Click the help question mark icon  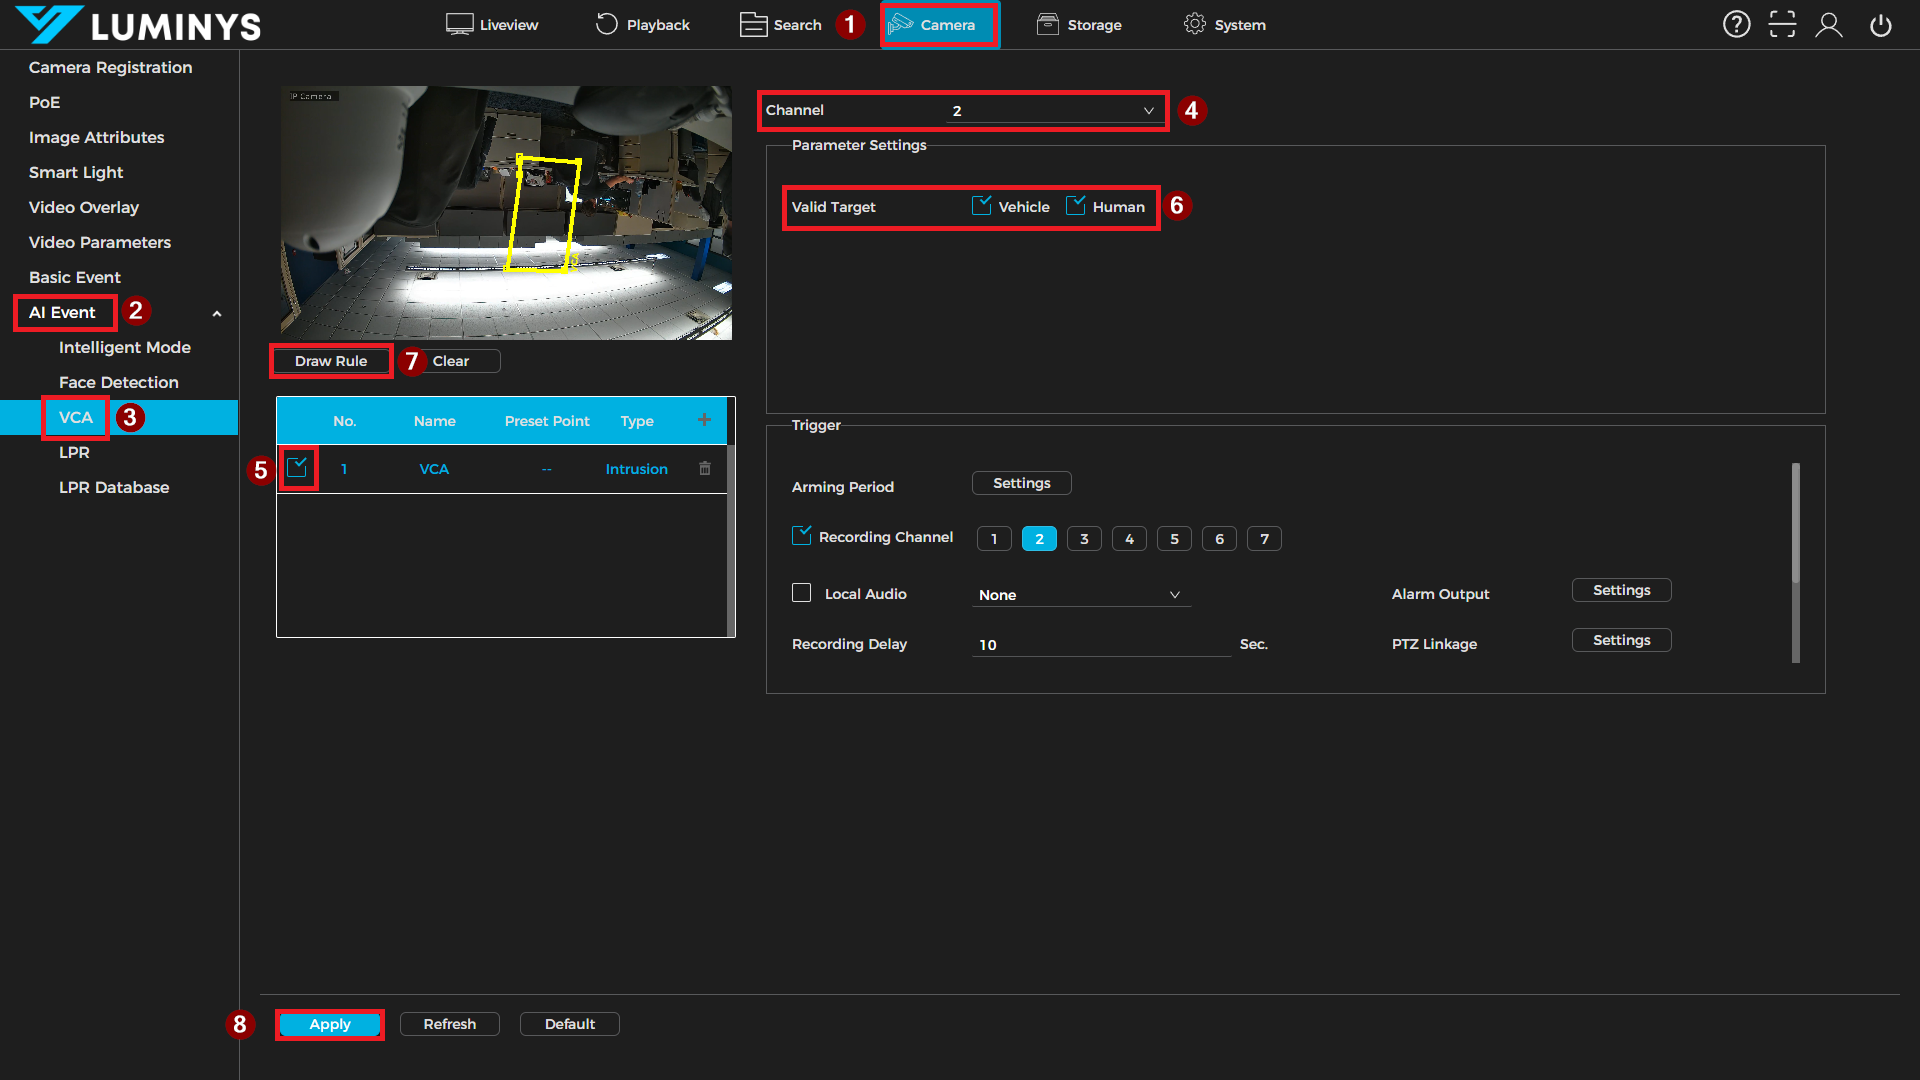coord(1736,25)
